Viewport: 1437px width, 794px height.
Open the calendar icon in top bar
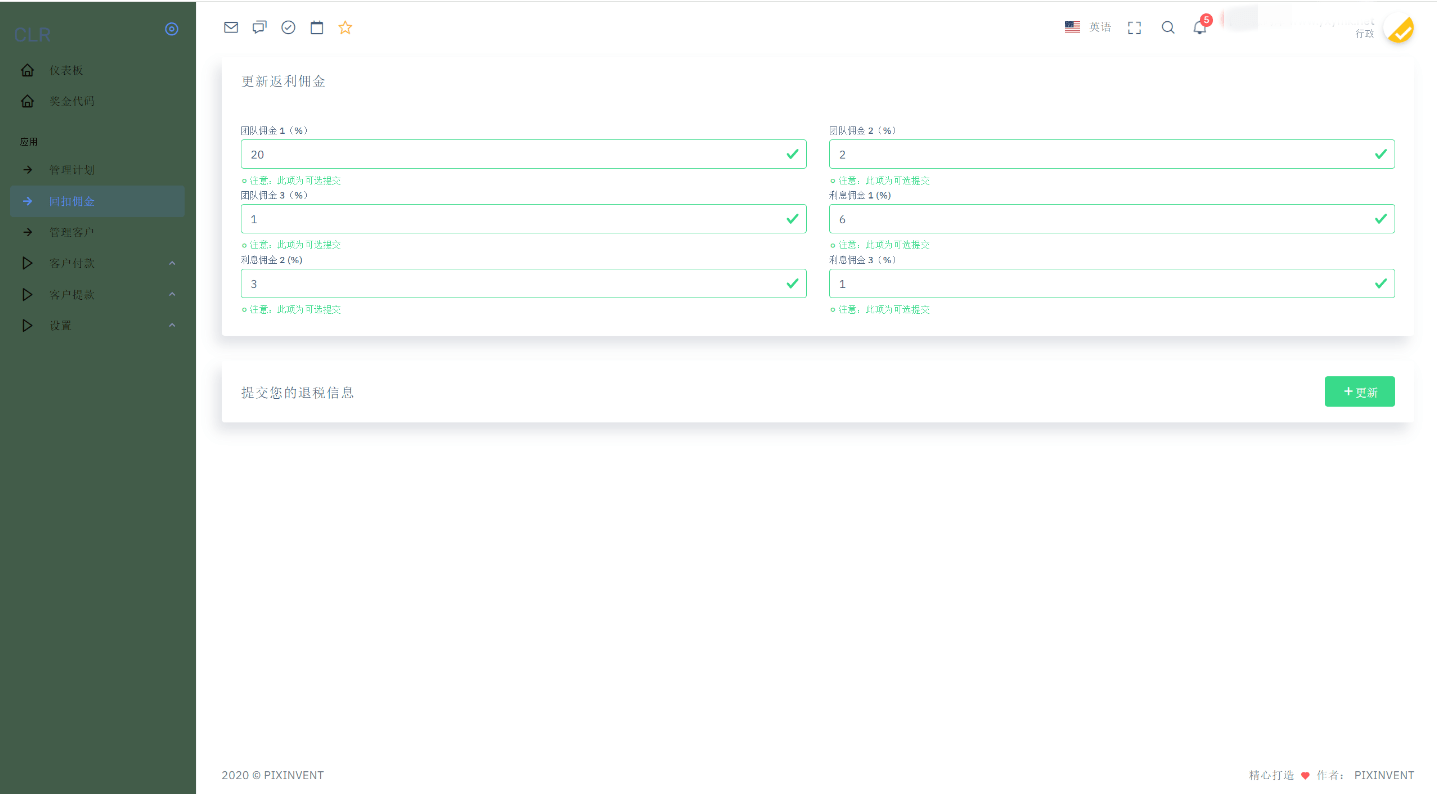click(x=317, y=28)
